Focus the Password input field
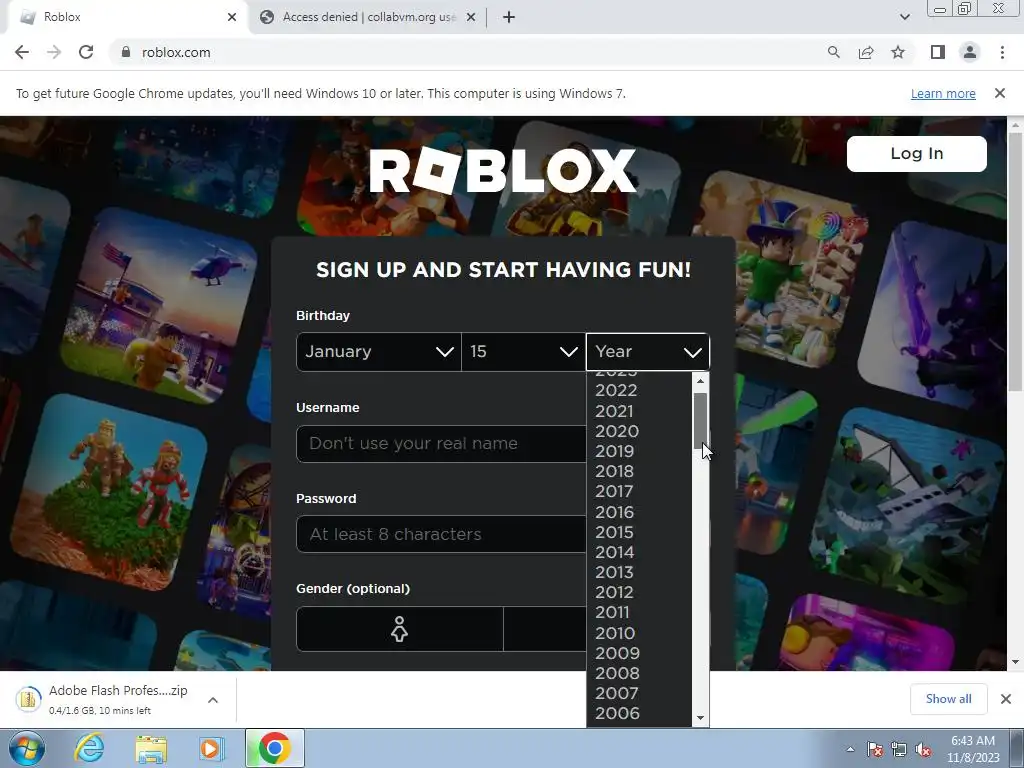1024x768 pixels. point(441,534)
